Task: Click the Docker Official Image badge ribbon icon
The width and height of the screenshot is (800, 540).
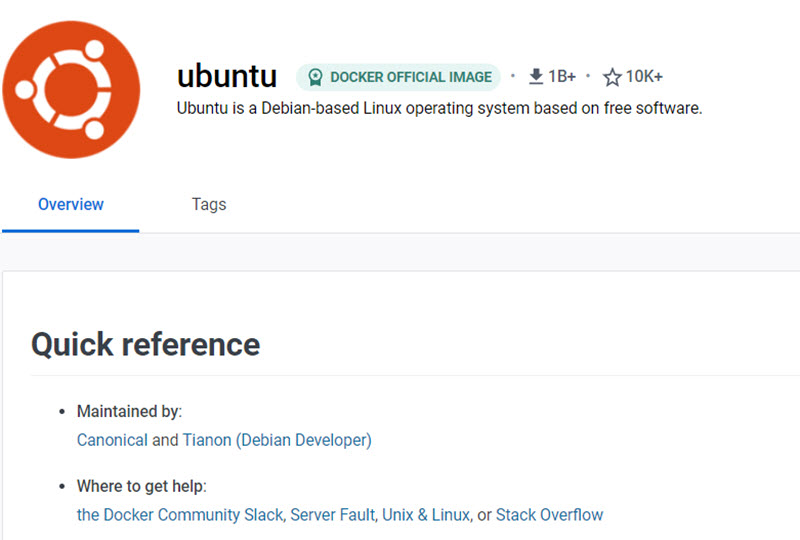Action: pos(315,77)
